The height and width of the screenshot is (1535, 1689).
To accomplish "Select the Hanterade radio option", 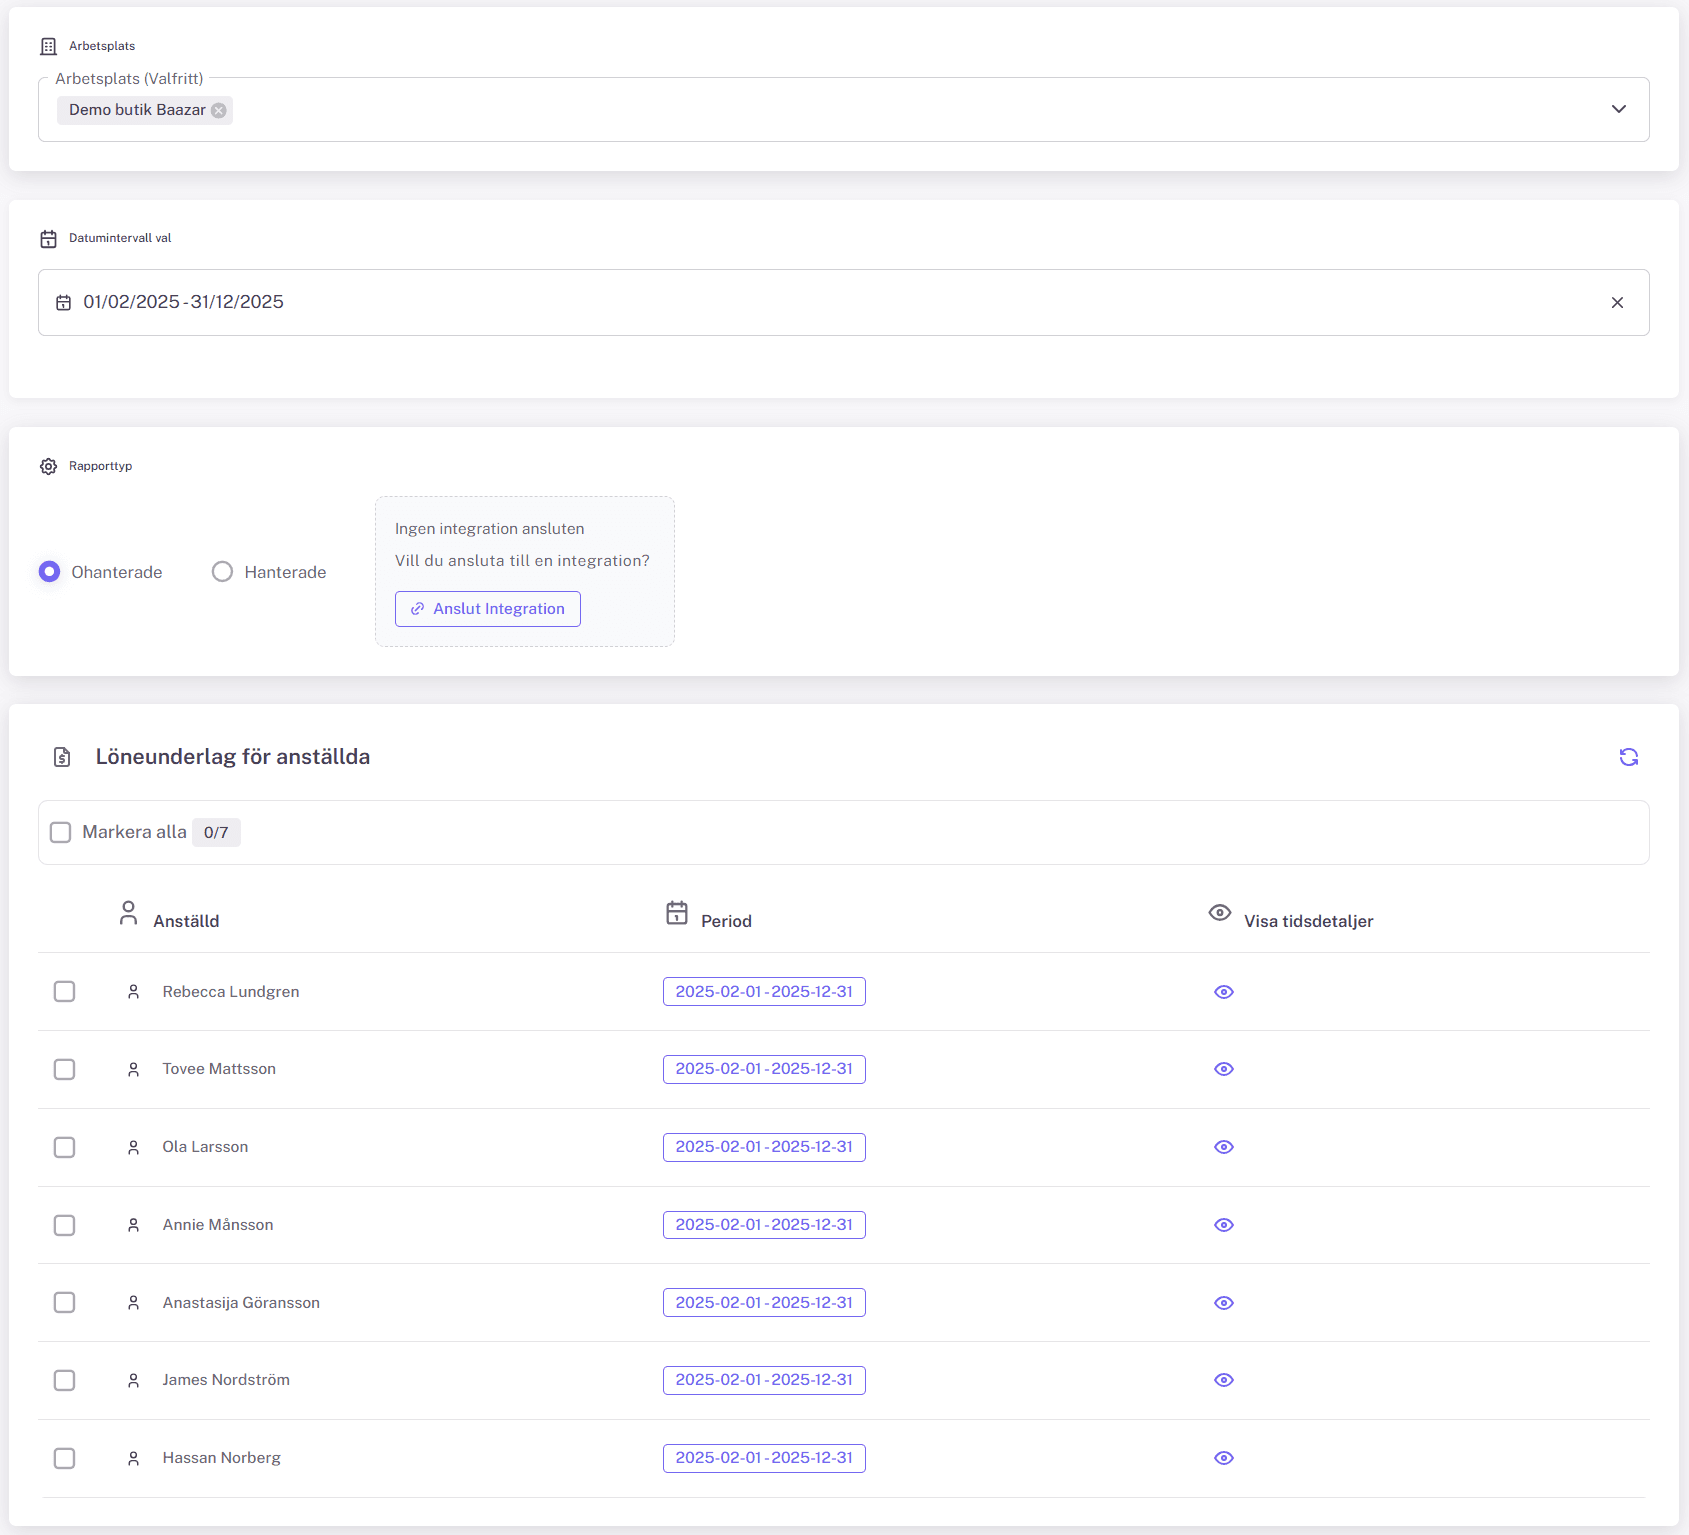I will [x=222, y=572].
